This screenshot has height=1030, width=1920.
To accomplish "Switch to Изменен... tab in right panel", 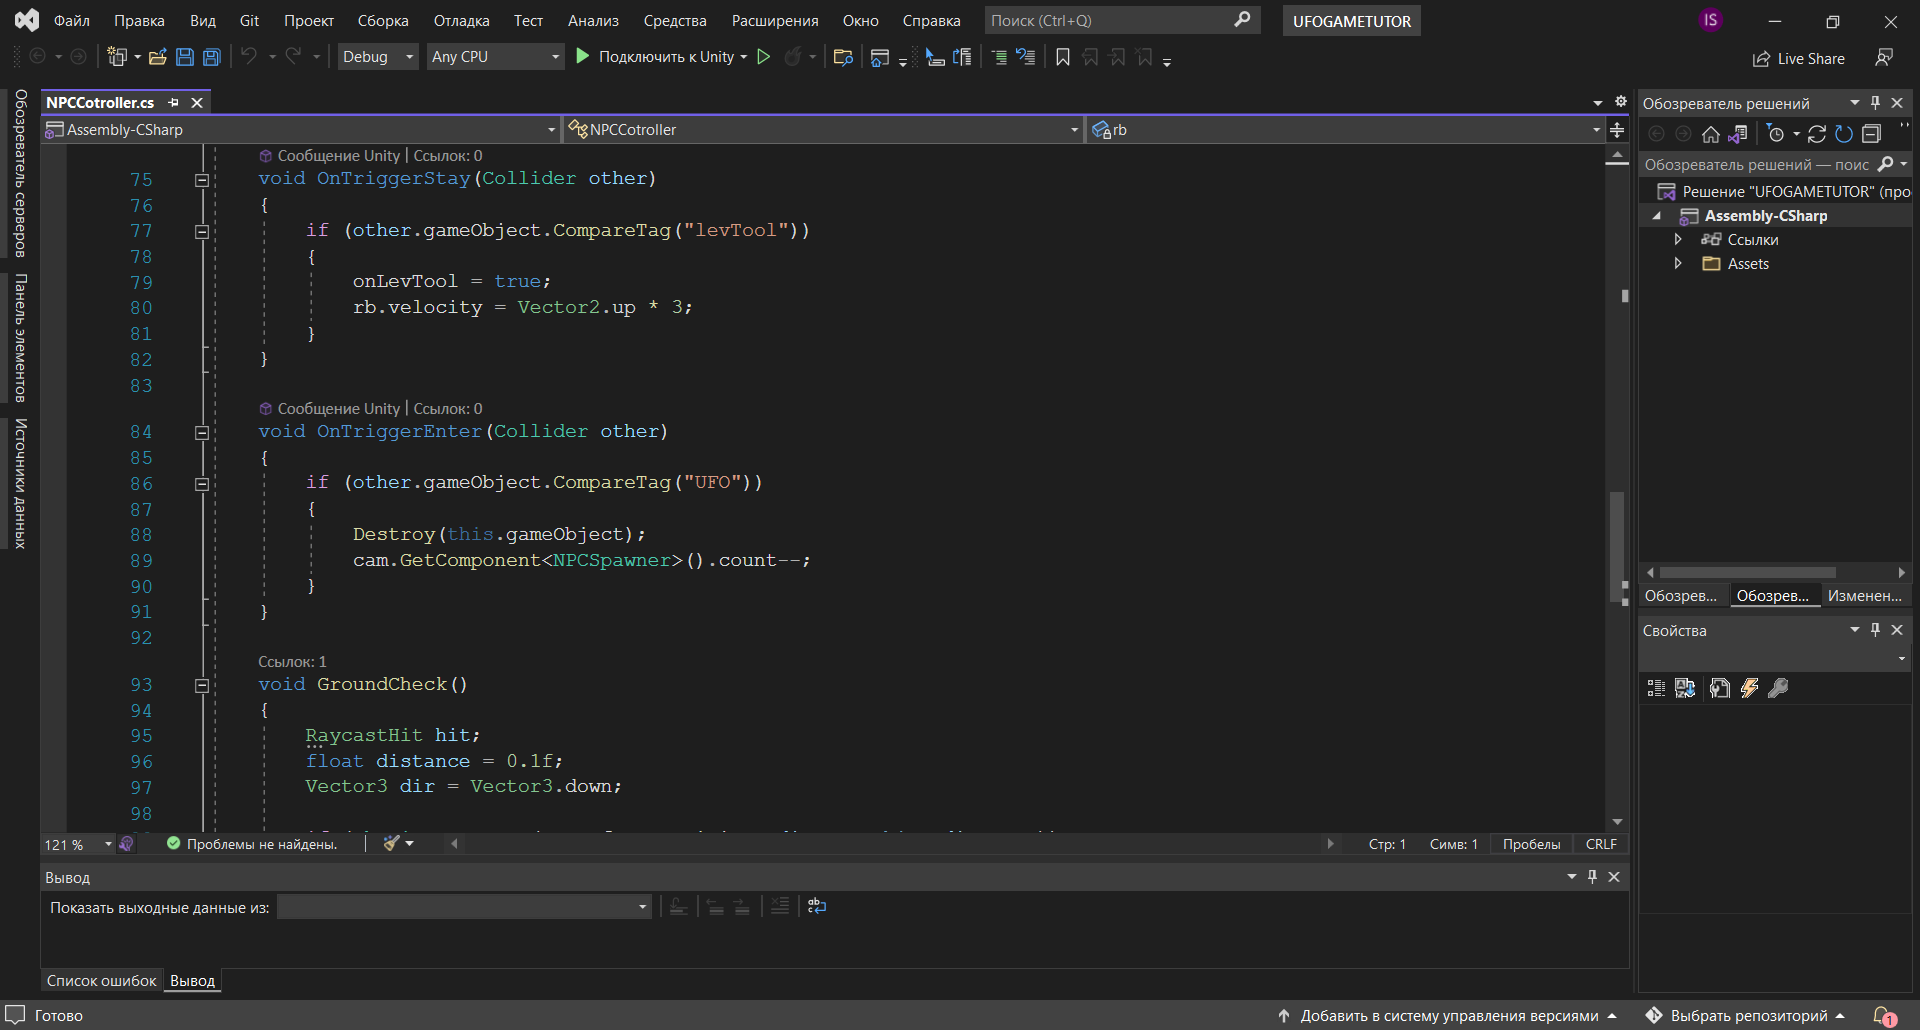I will (x=1865, y=595).
